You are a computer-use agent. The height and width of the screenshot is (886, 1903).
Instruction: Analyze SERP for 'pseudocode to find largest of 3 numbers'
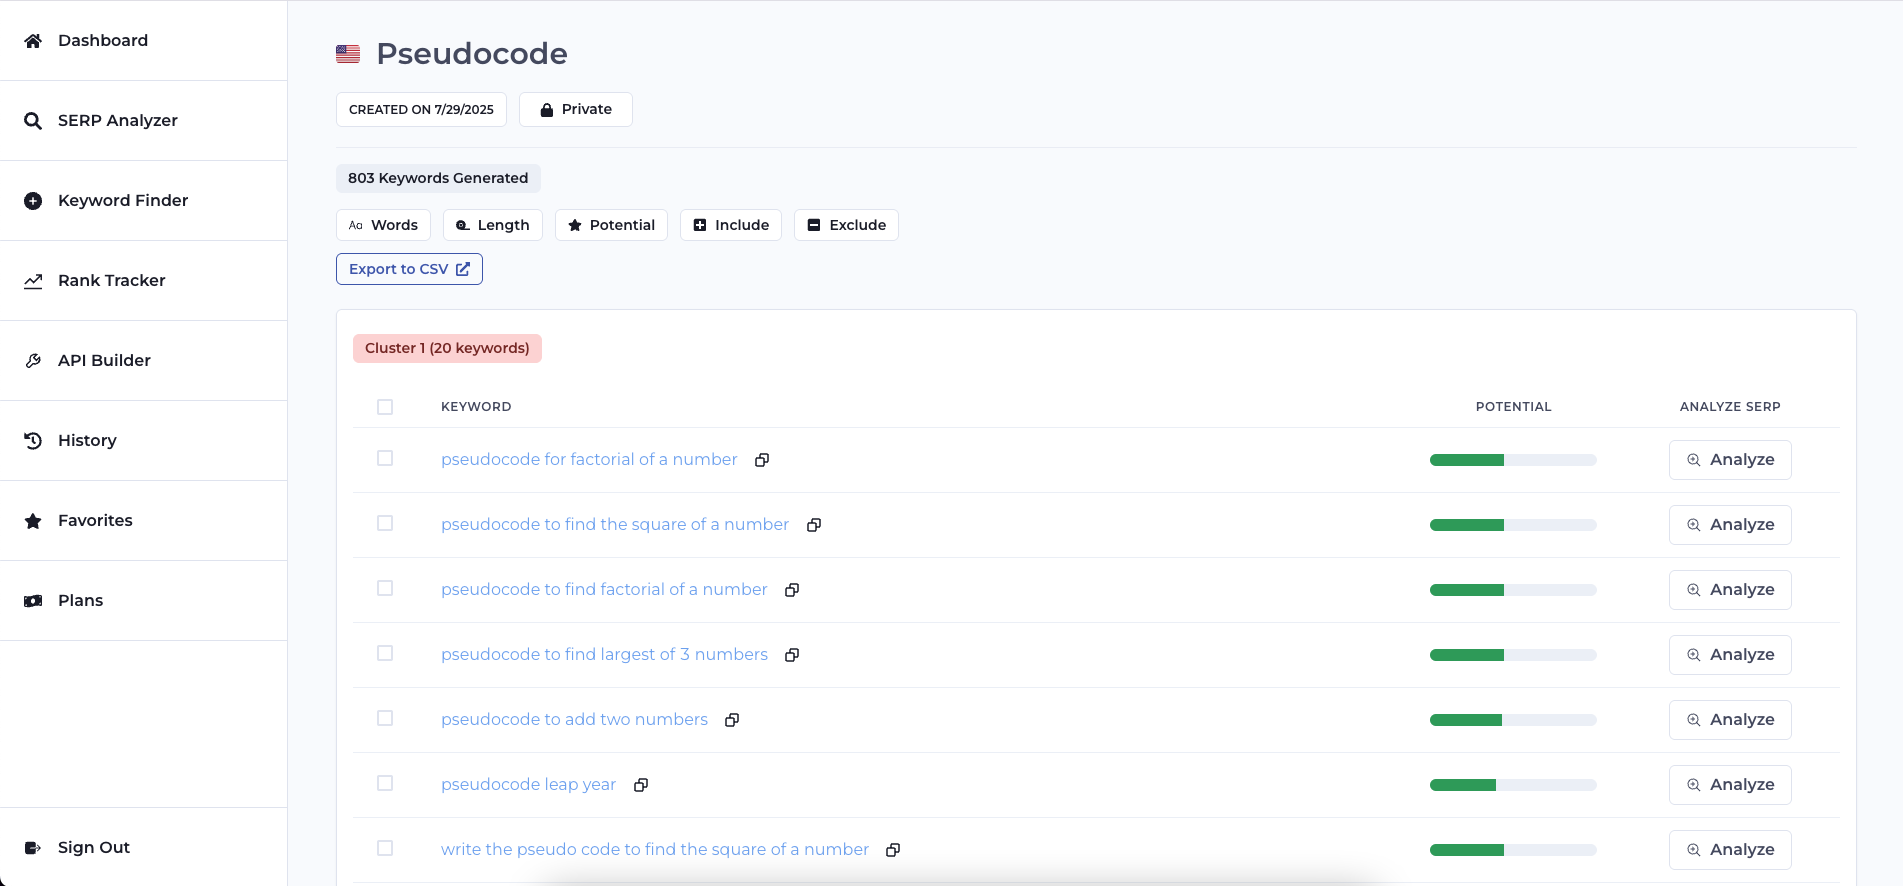(1730, 655)
